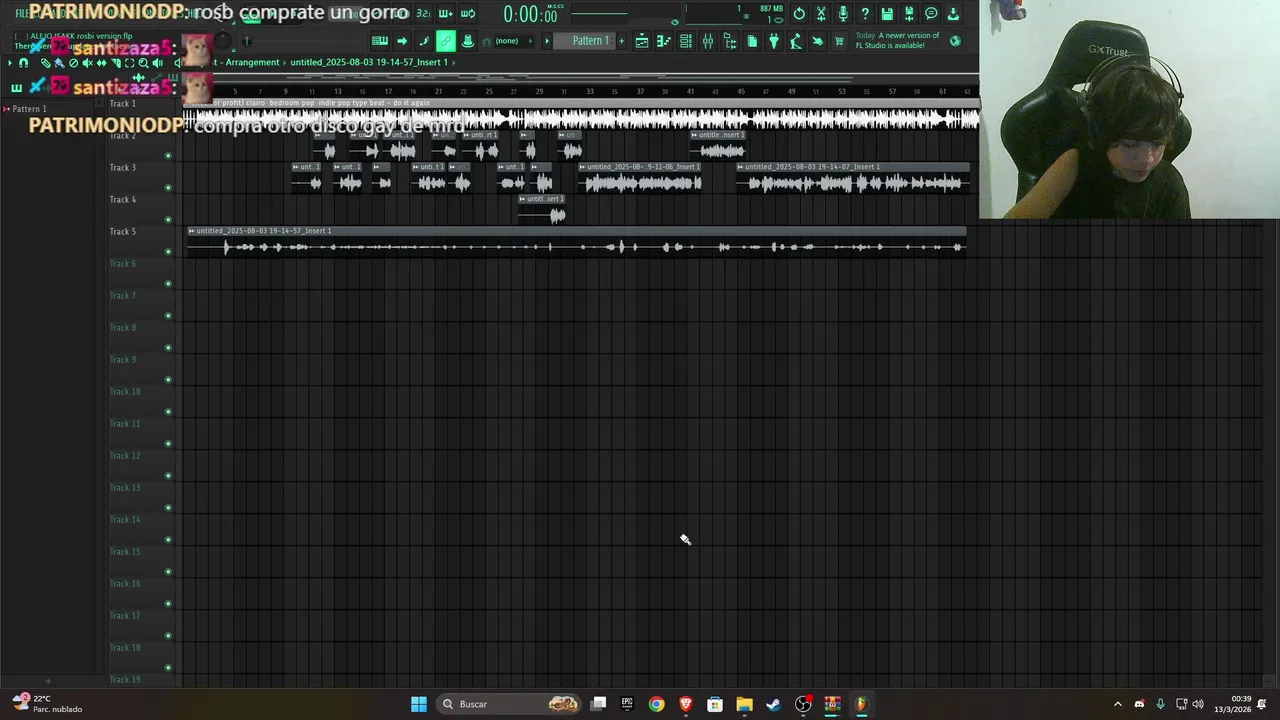1280x720 pixels.
Task: Mute Track 6 with green dot
Action: 168,283
